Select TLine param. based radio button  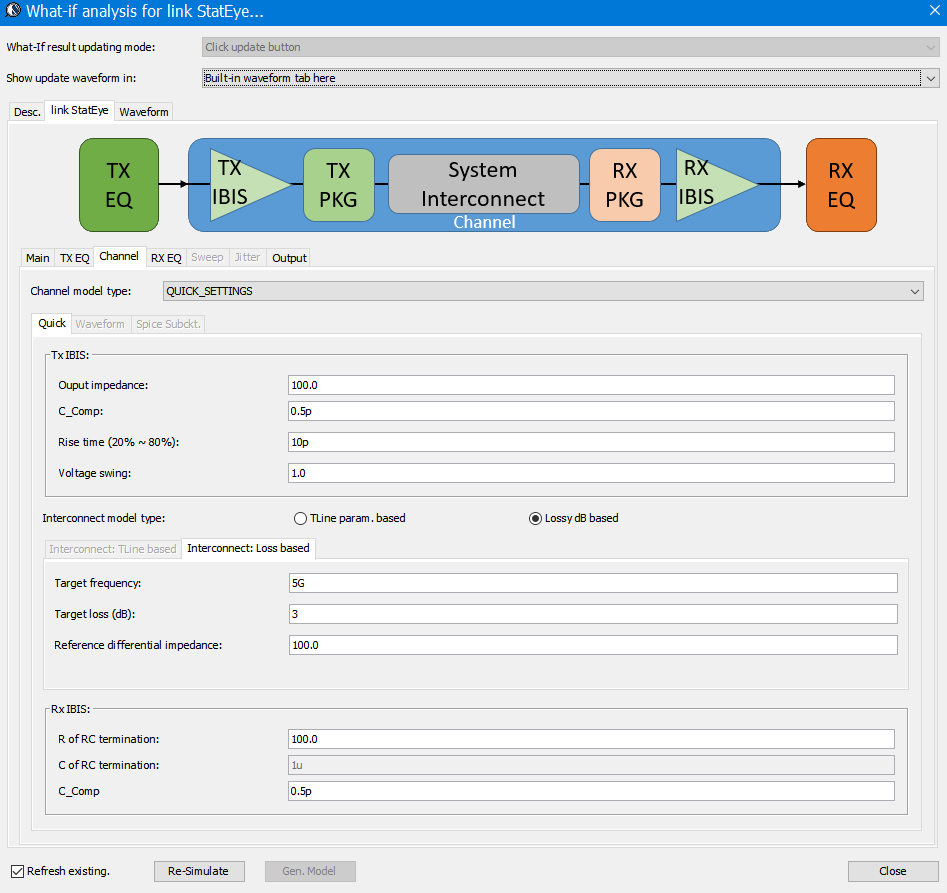coord(300,518)
